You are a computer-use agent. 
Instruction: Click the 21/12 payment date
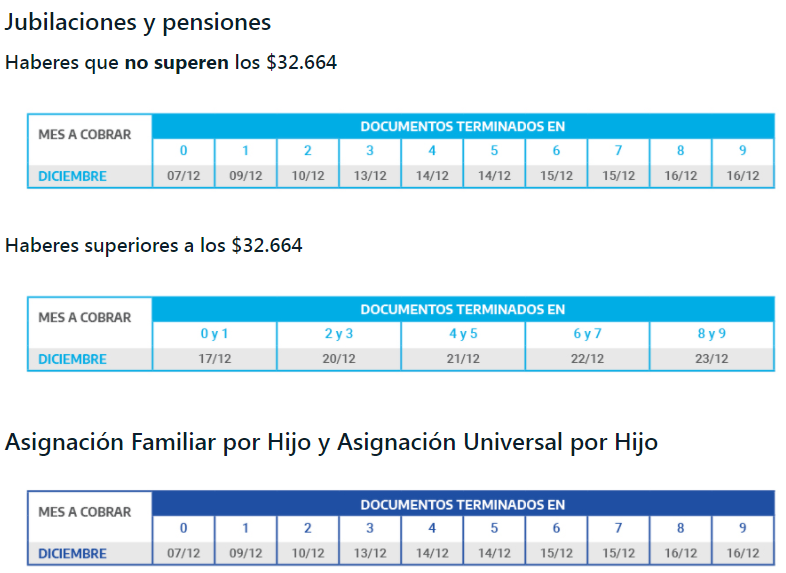(463, 359)
